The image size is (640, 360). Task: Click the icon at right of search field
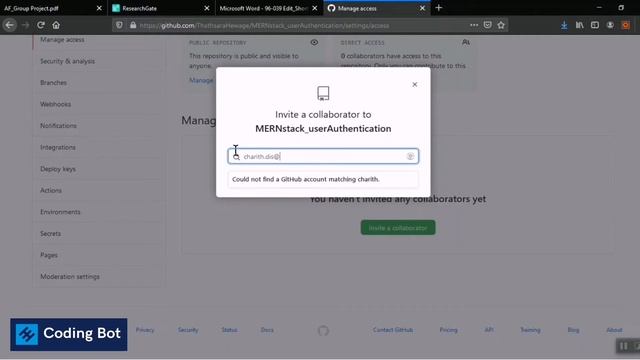pyautogui.click(x=410, y=156)
